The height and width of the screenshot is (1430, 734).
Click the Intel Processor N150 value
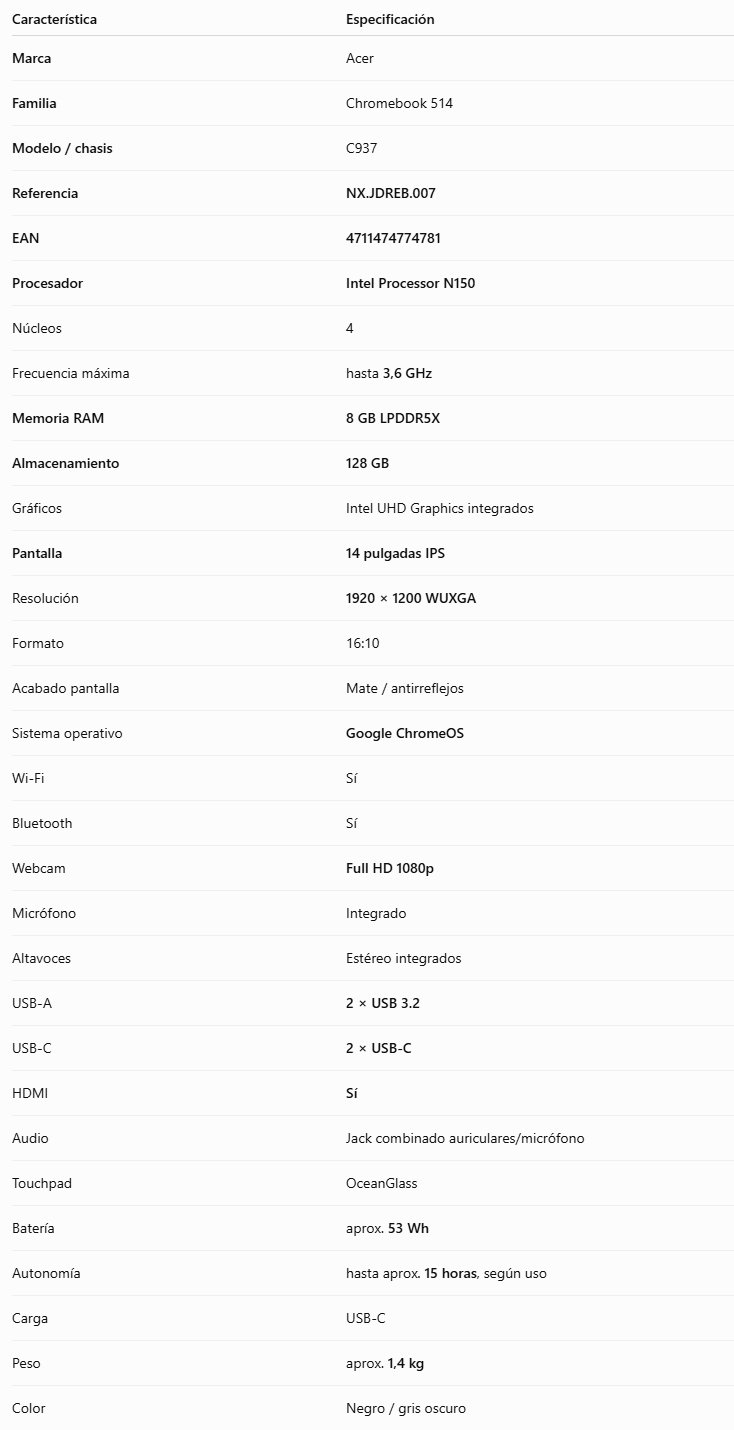(411, 283)
